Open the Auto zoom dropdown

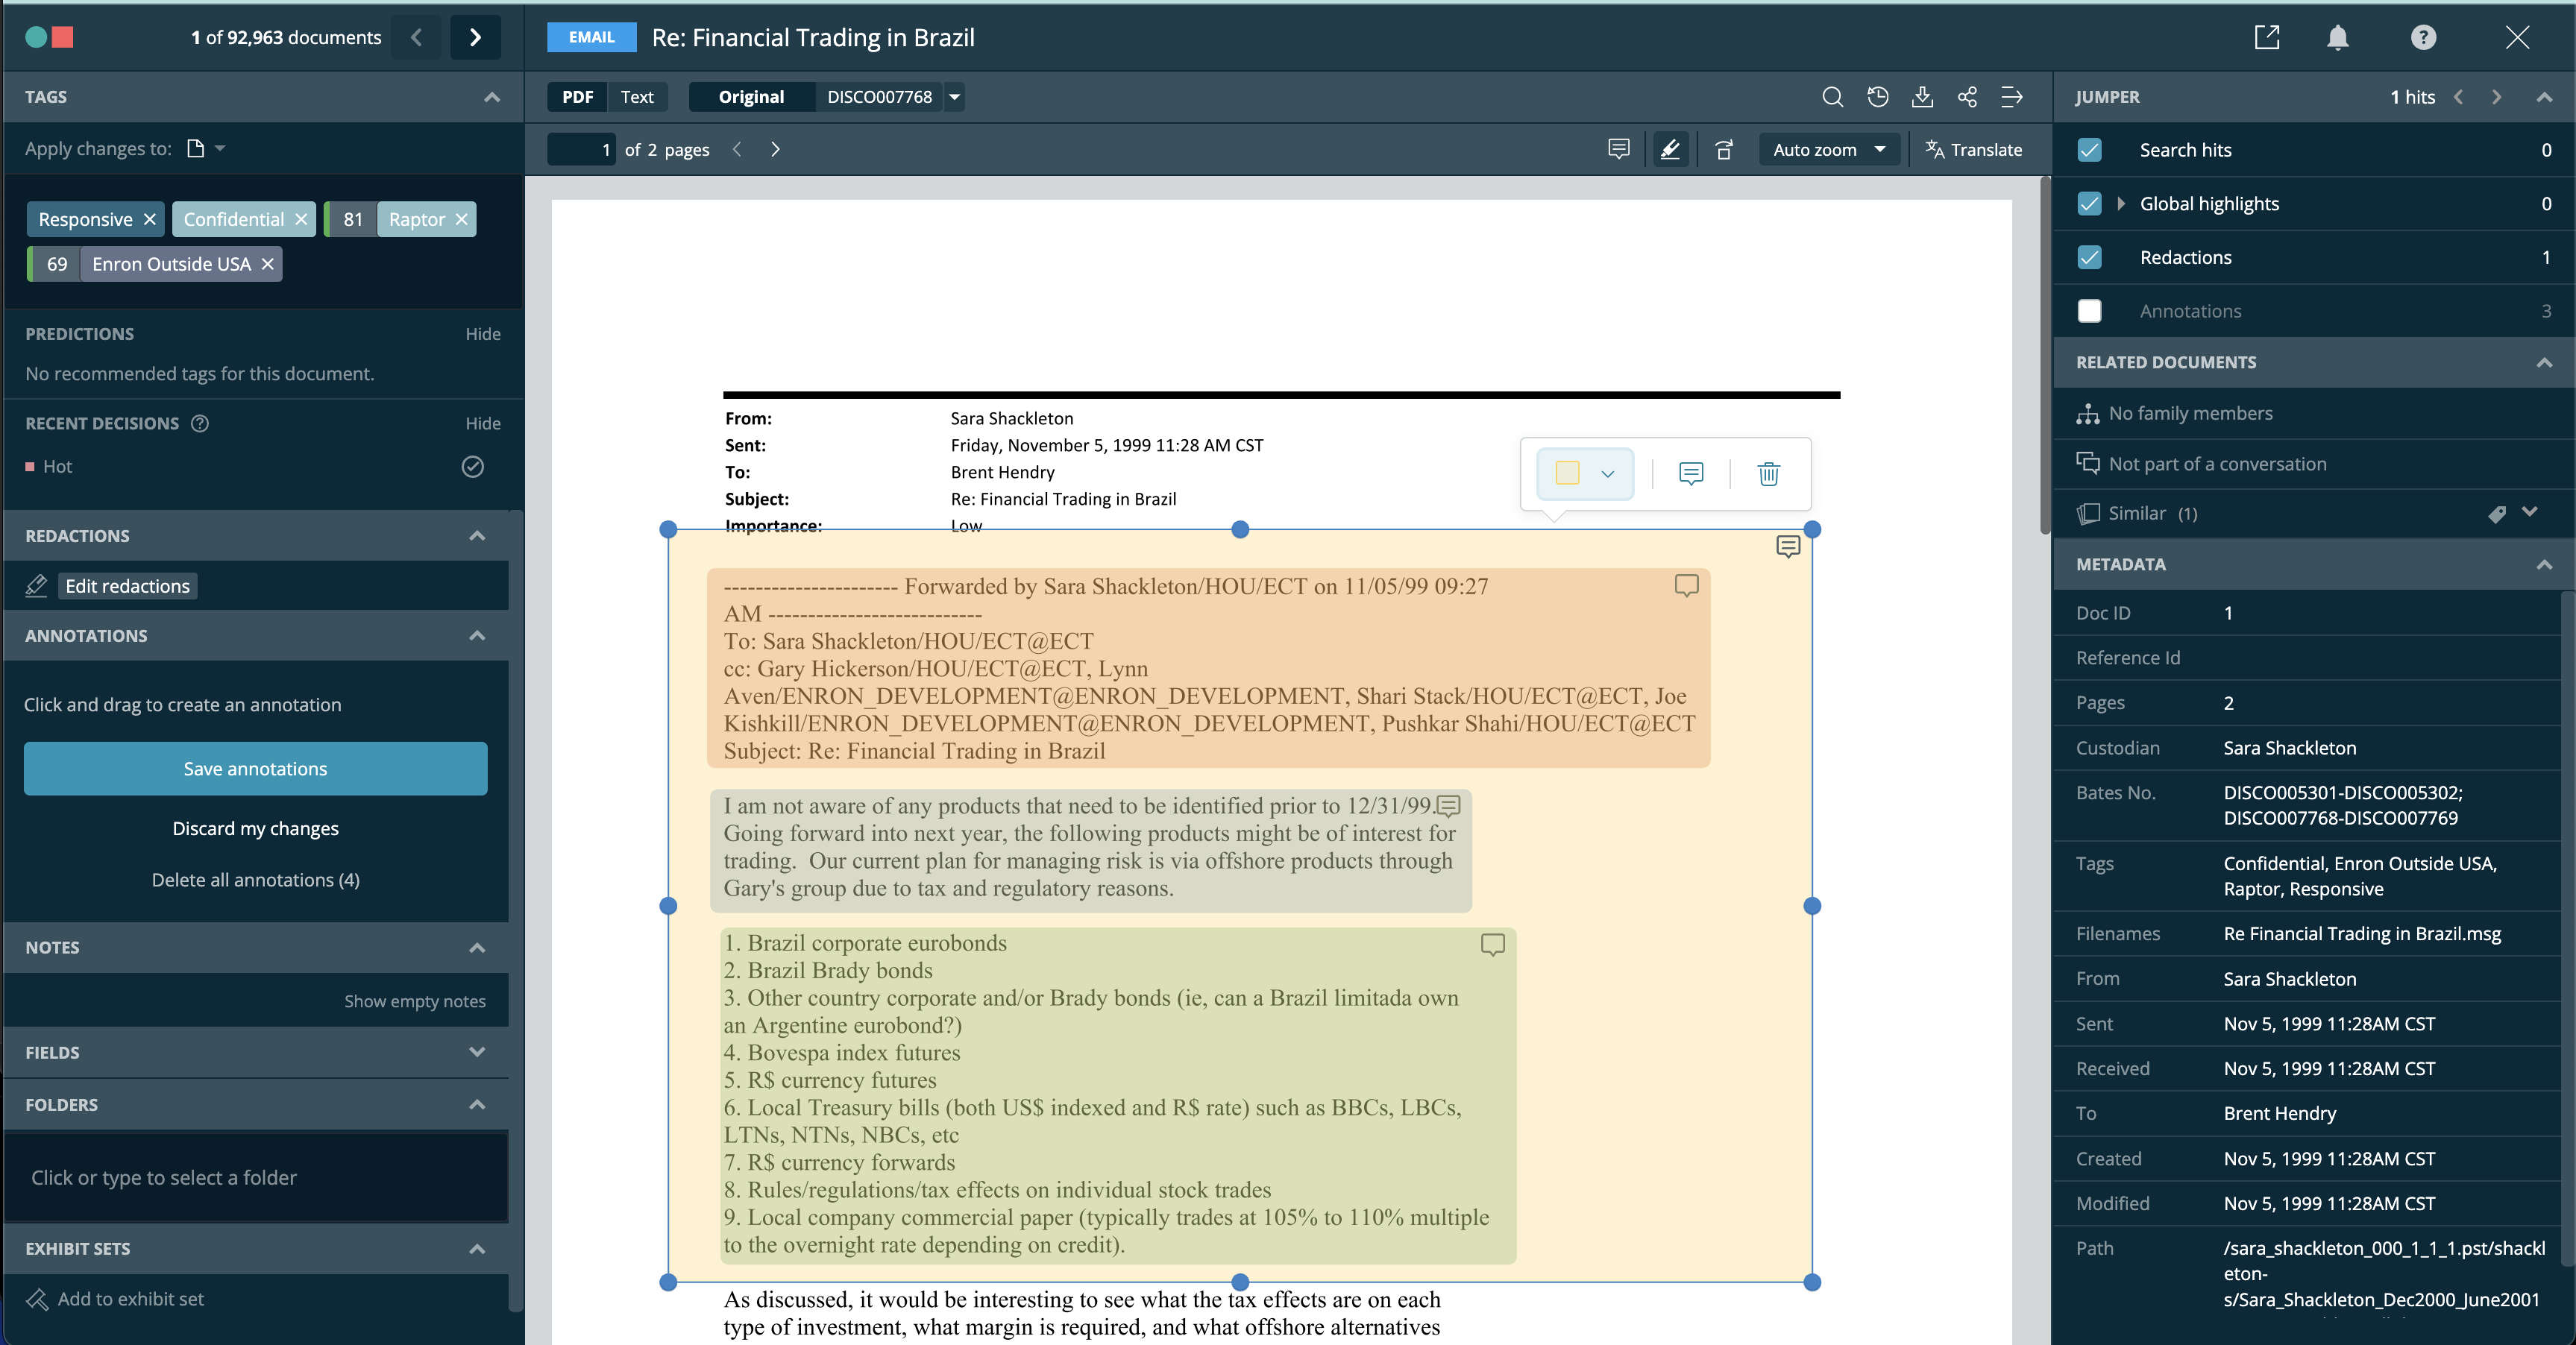pyautogui.click(x=1829, y=149)
